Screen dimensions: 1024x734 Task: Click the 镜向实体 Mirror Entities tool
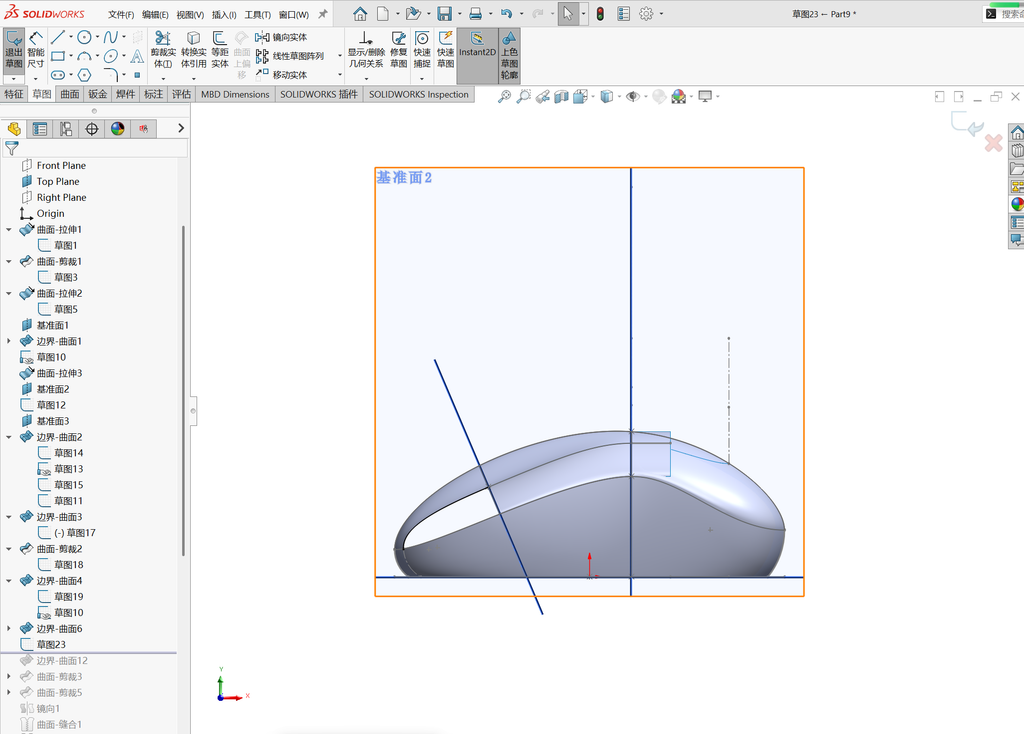(281, 37)
